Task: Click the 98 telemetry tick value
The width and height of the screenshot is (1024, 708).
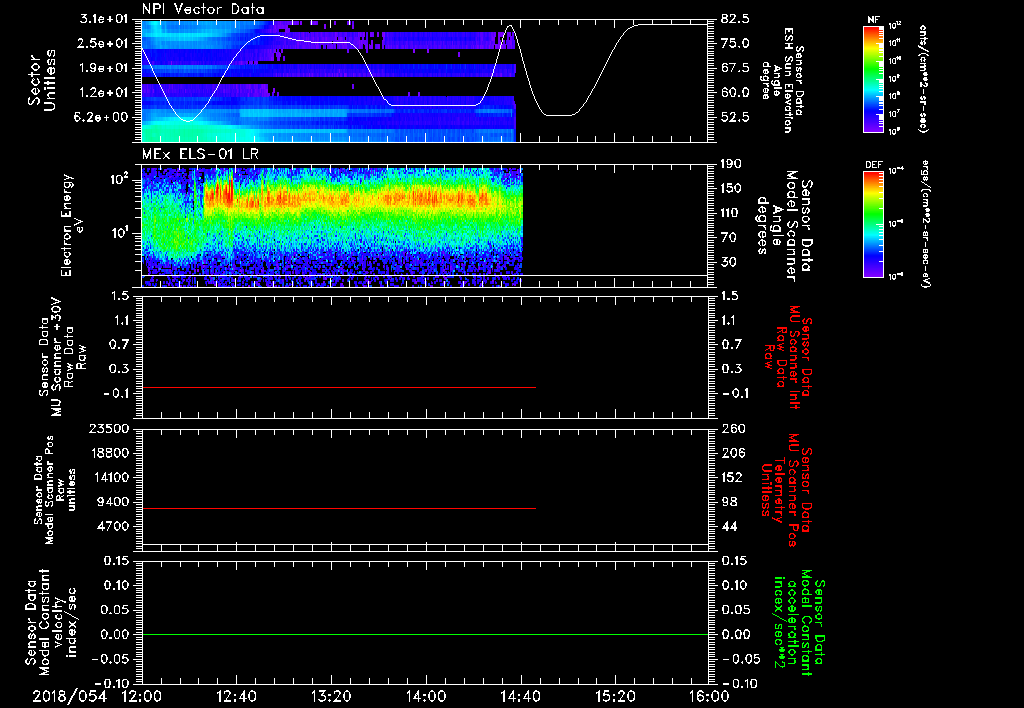Action: 729,502
